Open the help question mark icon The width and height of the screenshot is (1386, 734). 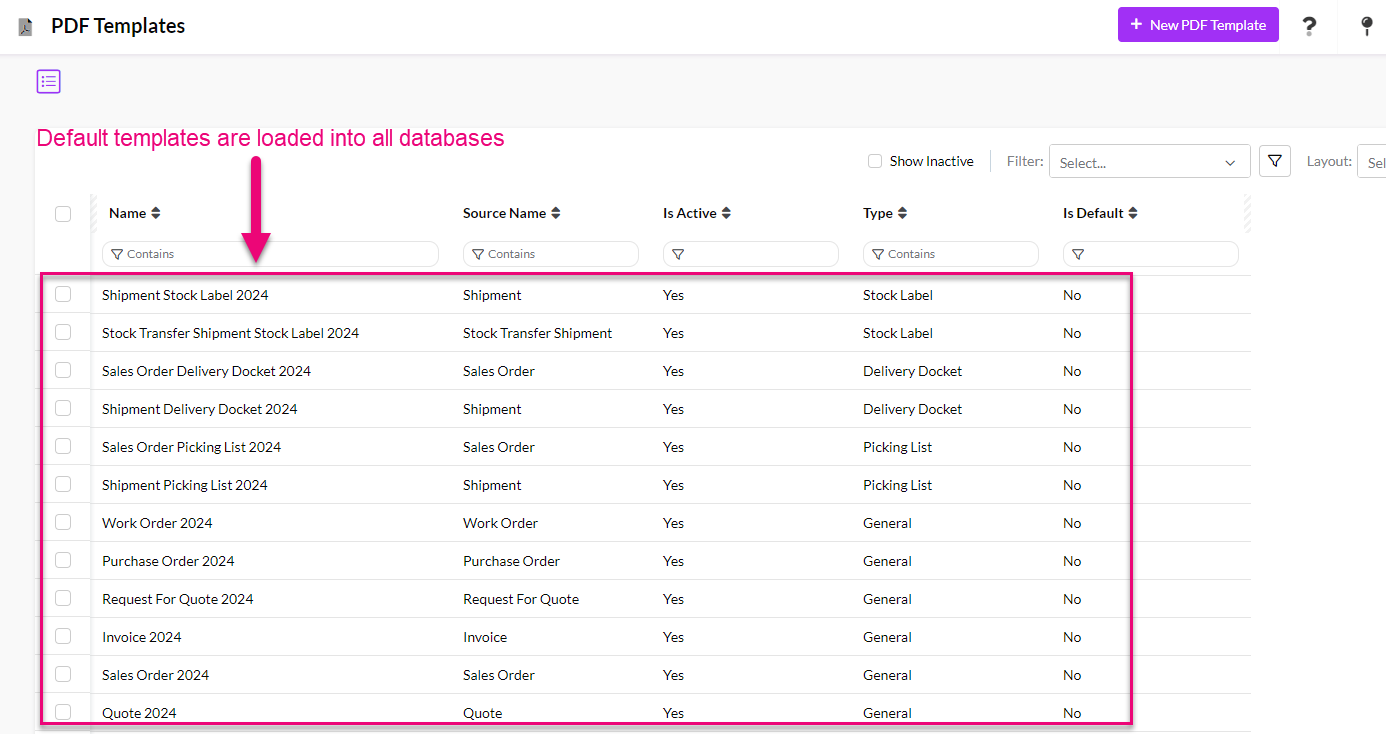tap(1308, 26)
